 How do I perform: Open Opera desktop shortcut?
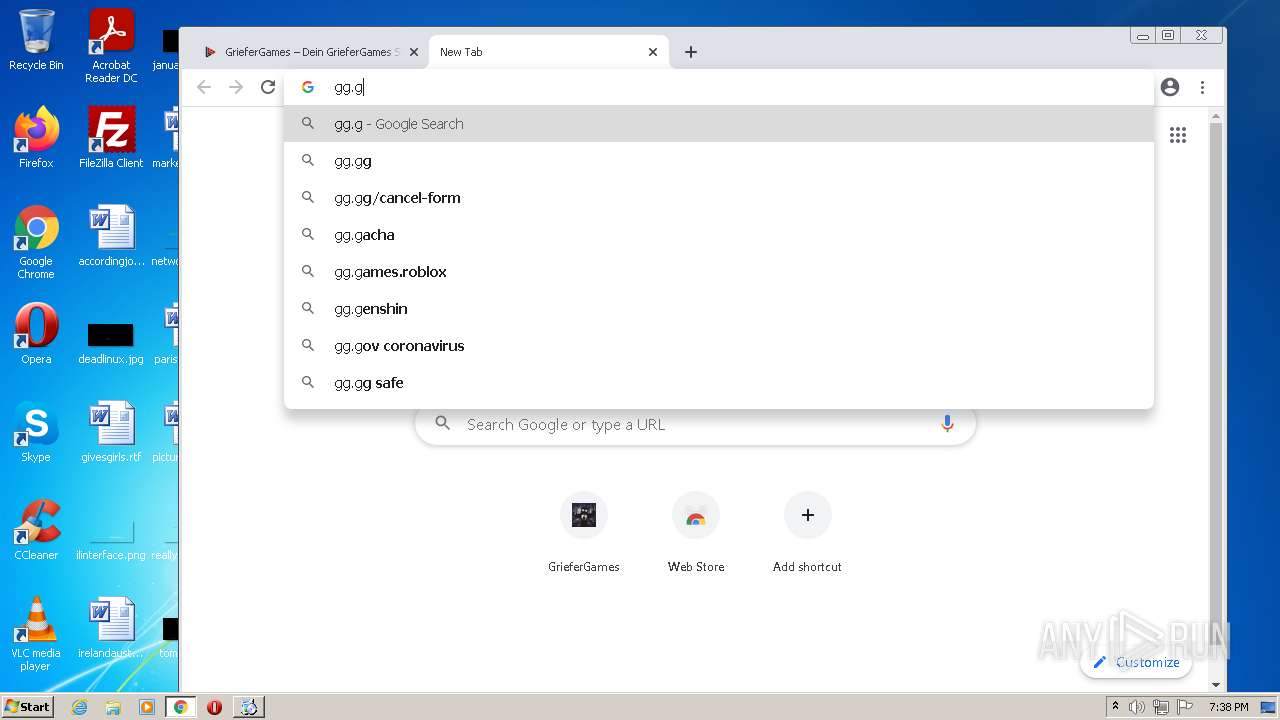coord(36,334)
